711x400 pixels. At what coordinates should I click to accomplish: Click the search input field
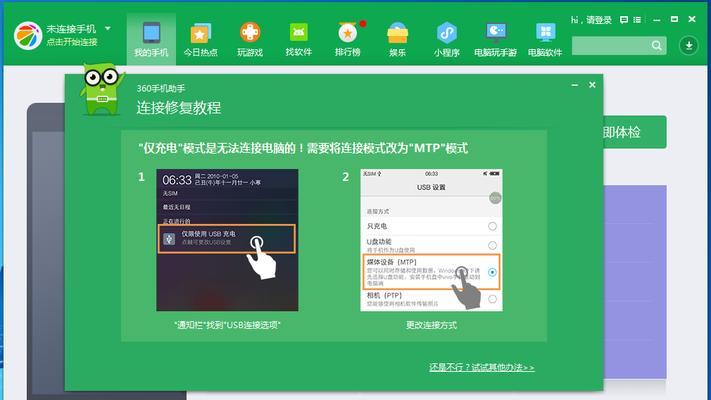click(611, 45)
